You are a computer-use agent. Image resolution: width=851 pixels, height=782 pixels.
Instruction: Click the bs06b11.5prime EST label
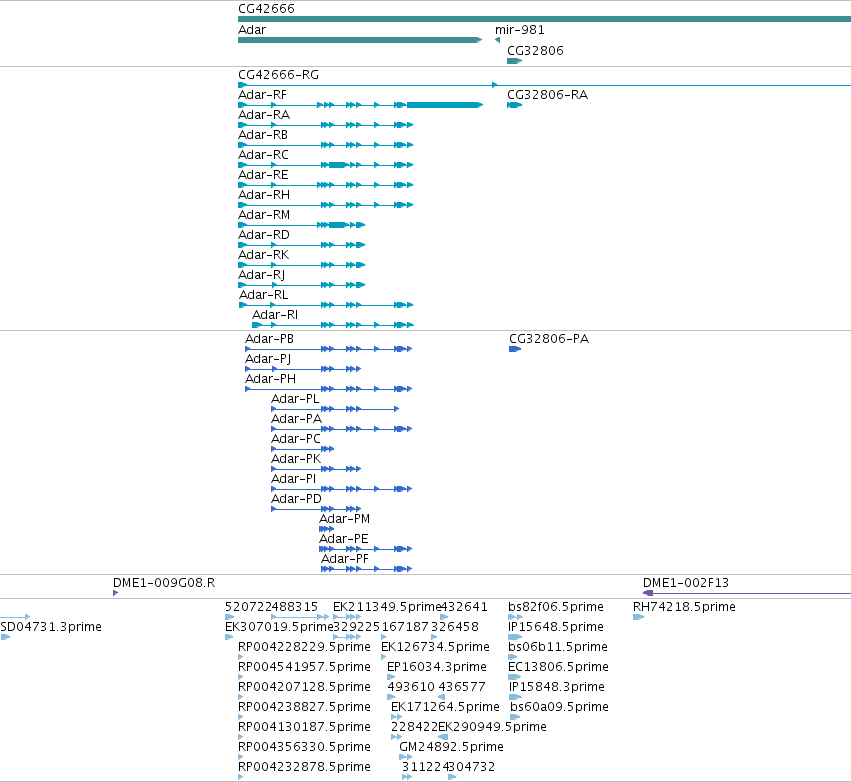click(558, 647)
